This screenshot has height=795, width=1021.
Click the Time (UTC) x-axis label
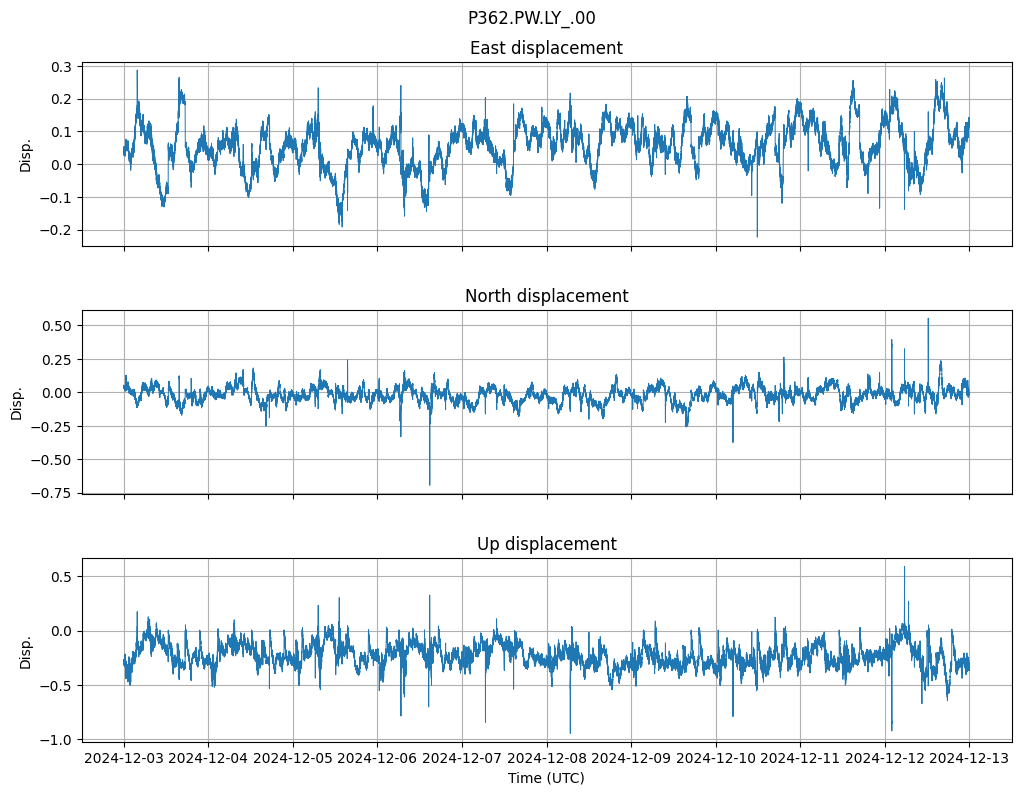tap(546, 778)
